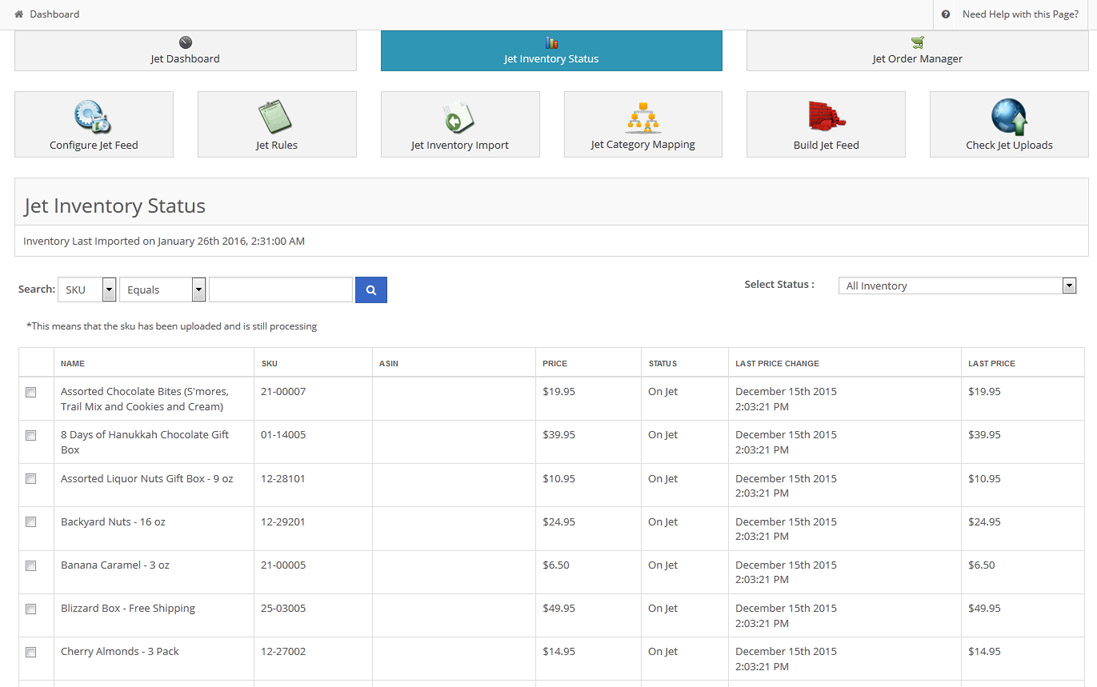Click the $6.50 value in the PRICE column
Viewport: 1097px width, 687px height.
click(x=556, y=565)
